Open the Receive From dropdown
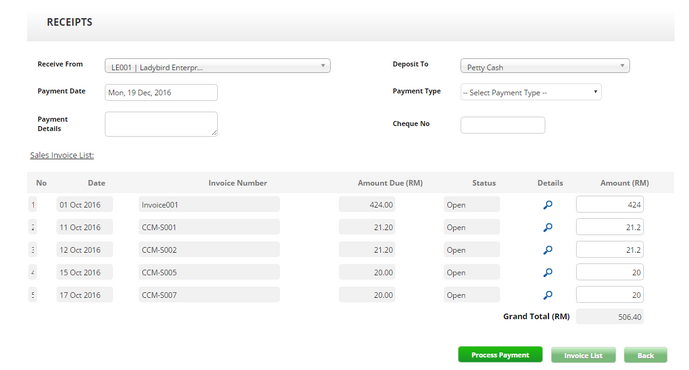This screenshot has height=370, width=689. 218,66
